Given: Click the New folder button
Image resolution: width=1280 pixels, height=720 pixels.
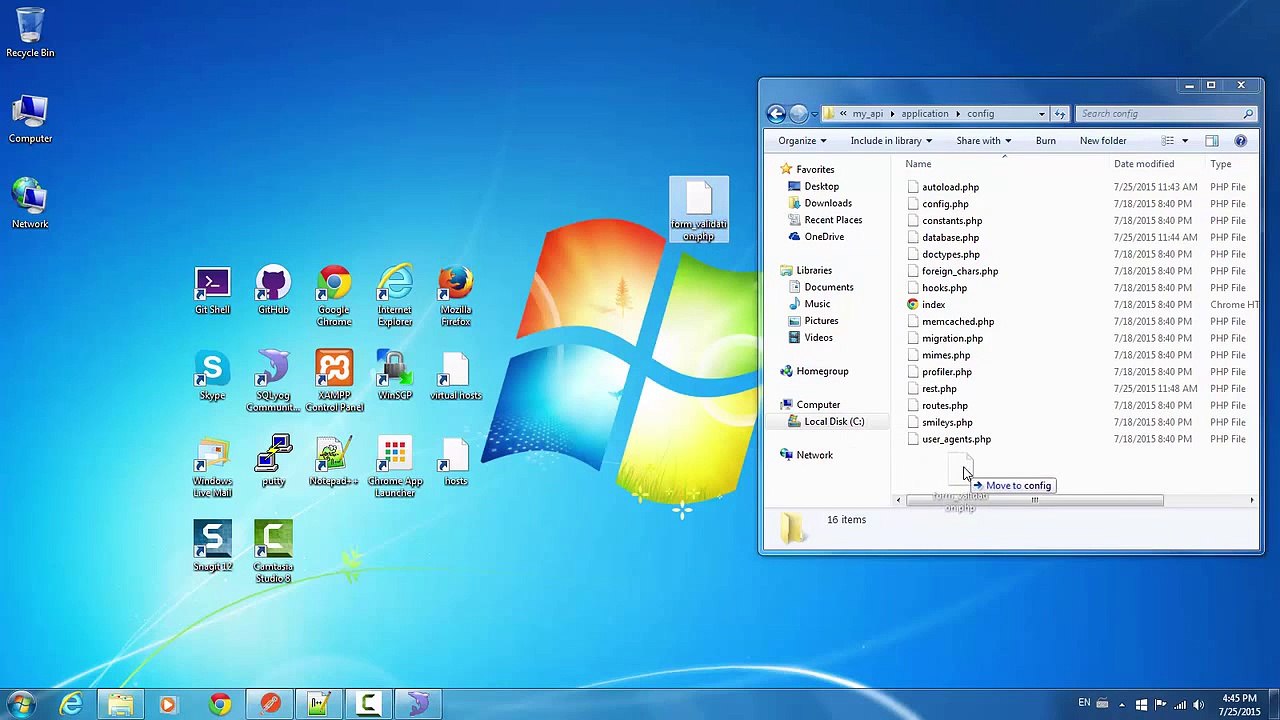Looking at the screenshot, I should [x=1103, y=141].
